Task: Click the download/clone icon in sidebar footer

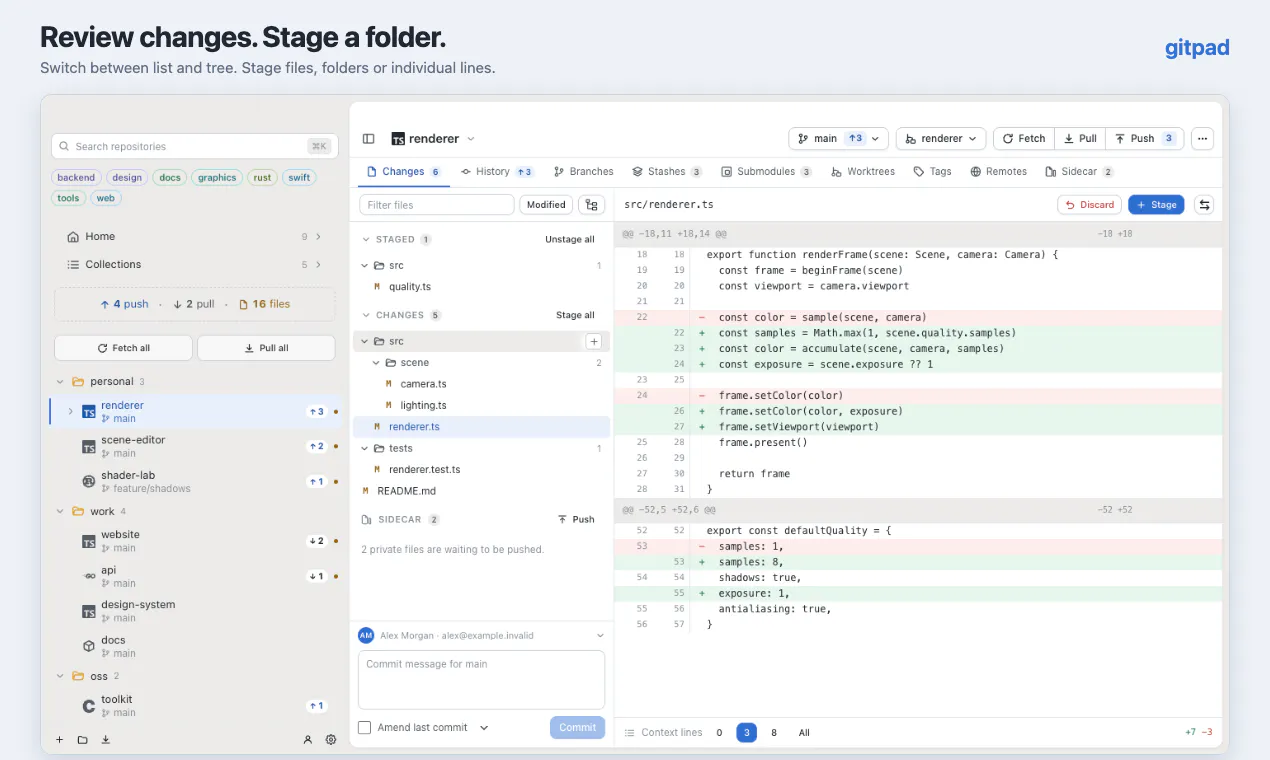Action: coord(106,740)
